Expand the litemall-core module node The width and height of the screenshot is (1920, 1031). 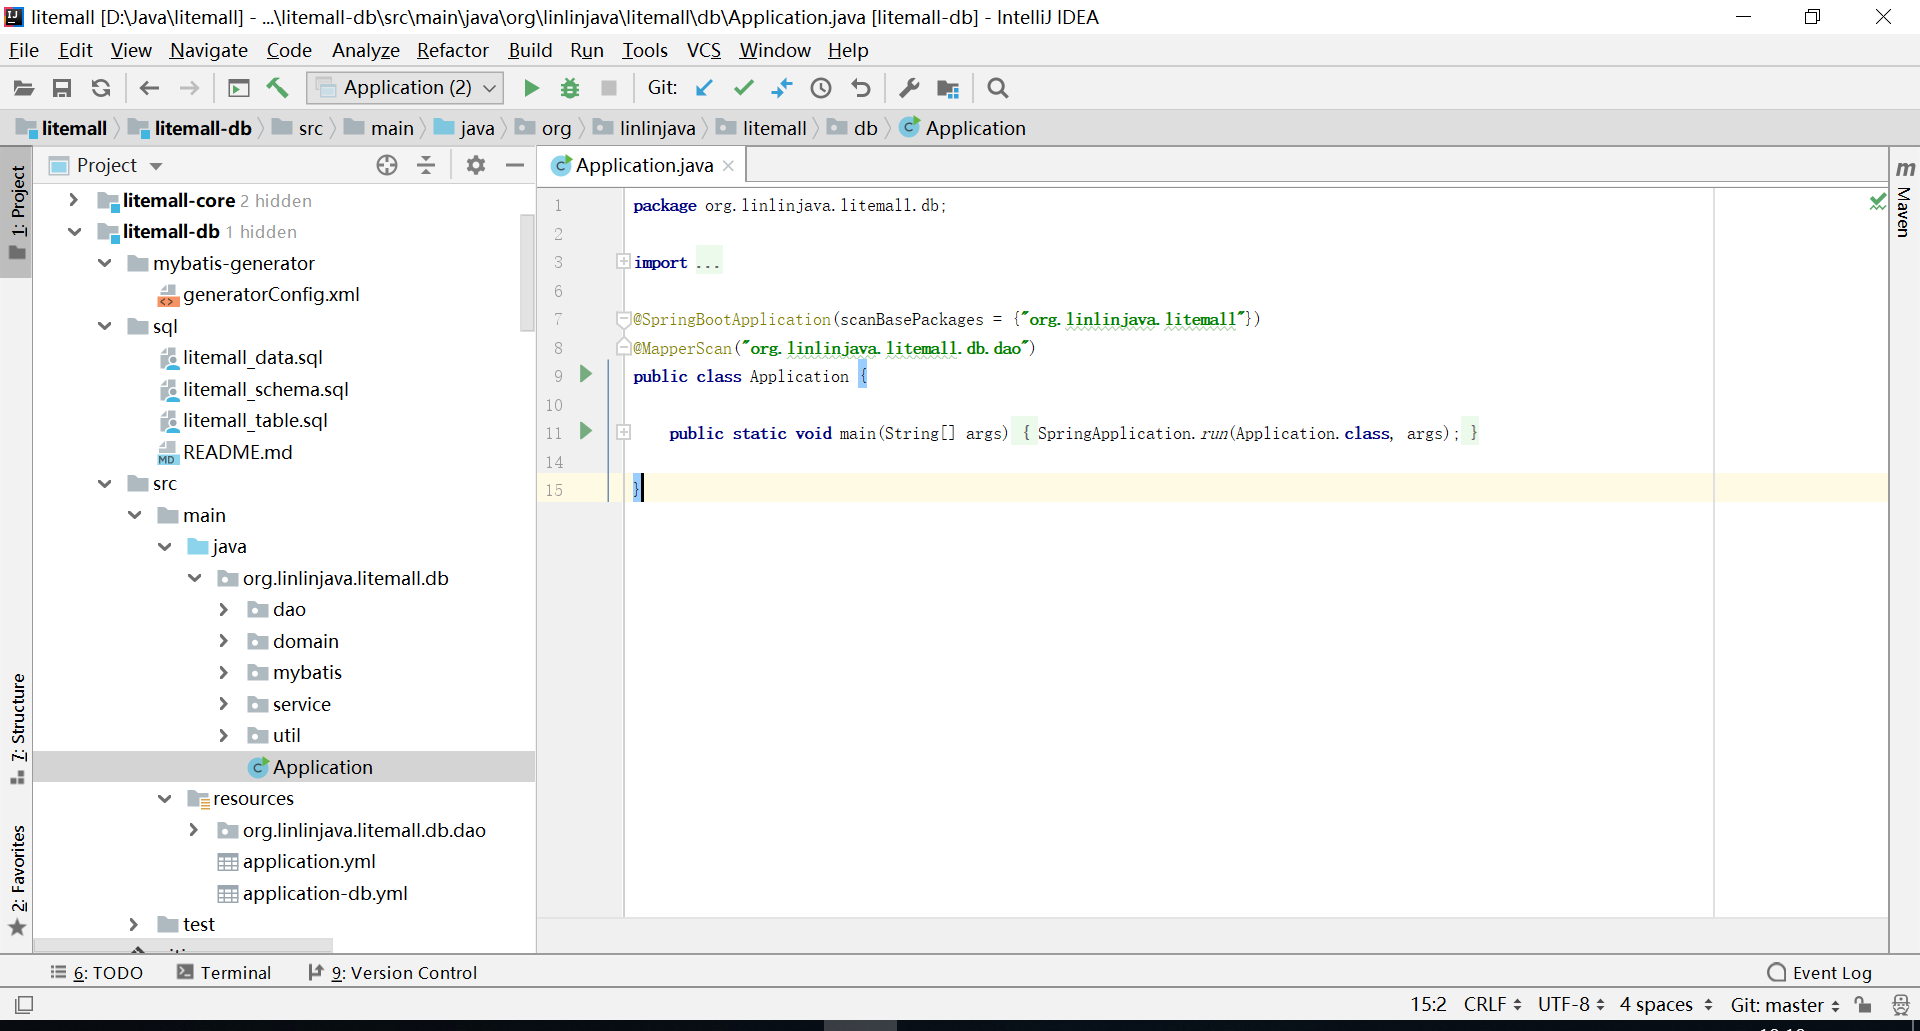pos(73,200)
